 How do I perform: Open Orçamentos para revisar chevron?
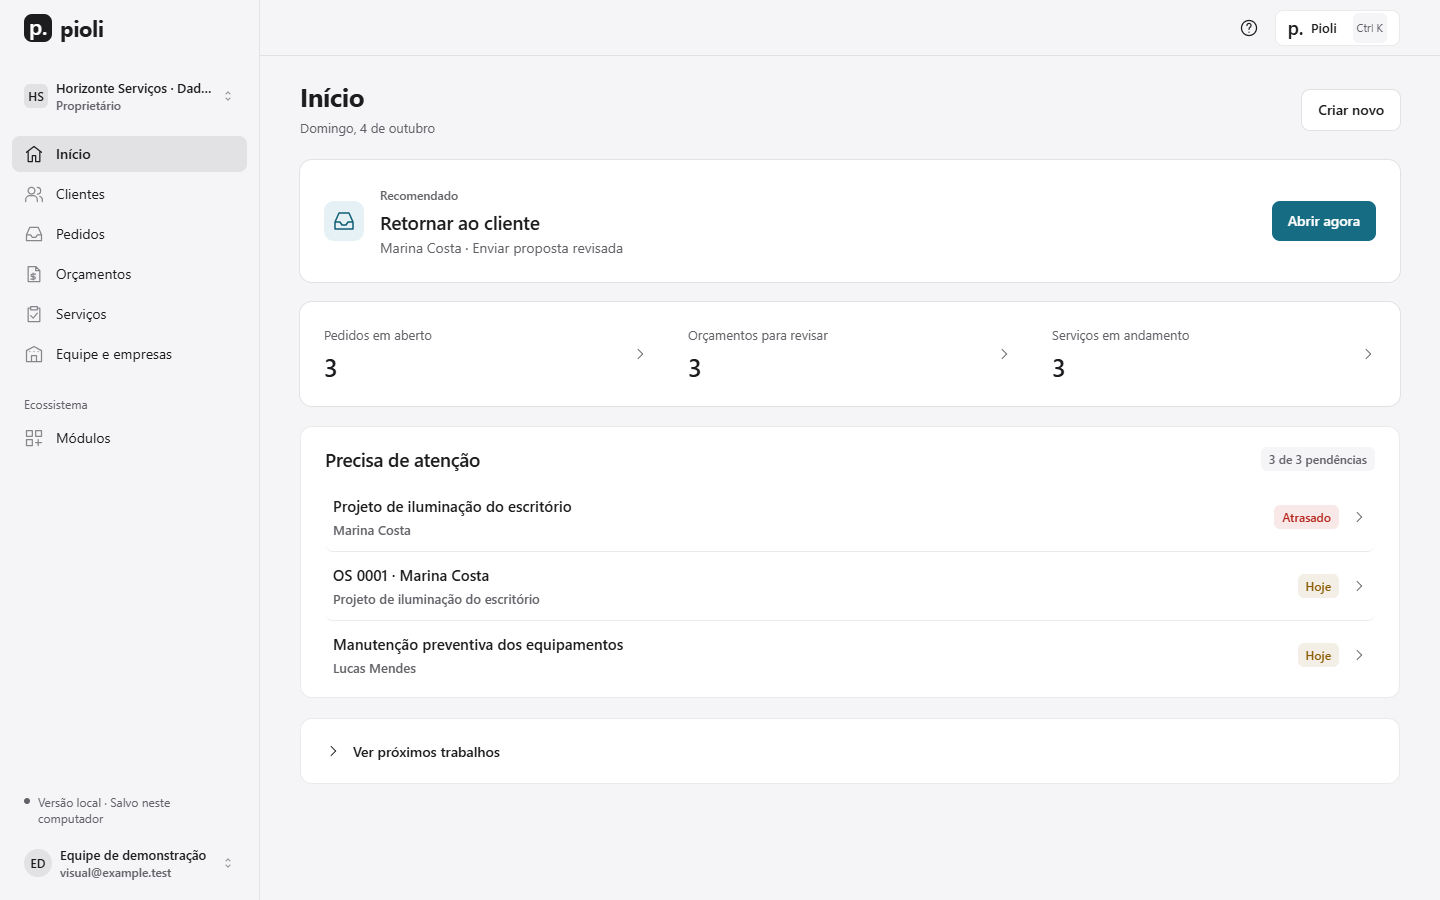[x=1004, y=354]
